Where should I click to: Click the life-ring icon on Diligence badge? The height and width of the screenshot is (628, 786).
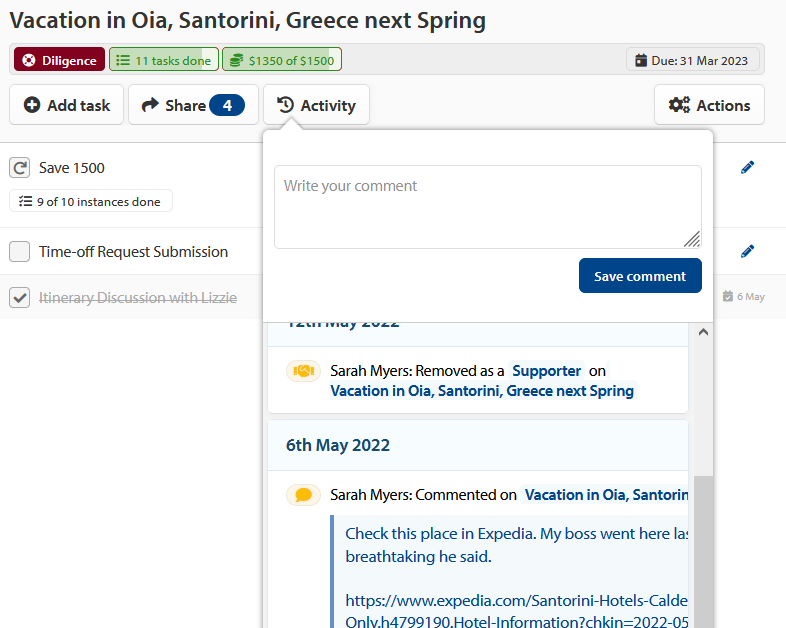point(29,61)
